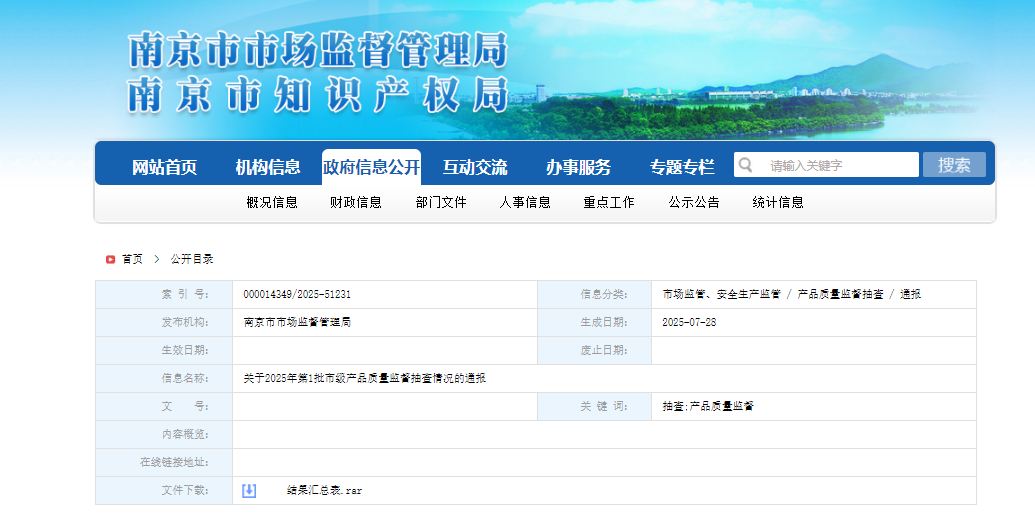
Task: Go to 人事信息 submenu
Action: point(525,203)
